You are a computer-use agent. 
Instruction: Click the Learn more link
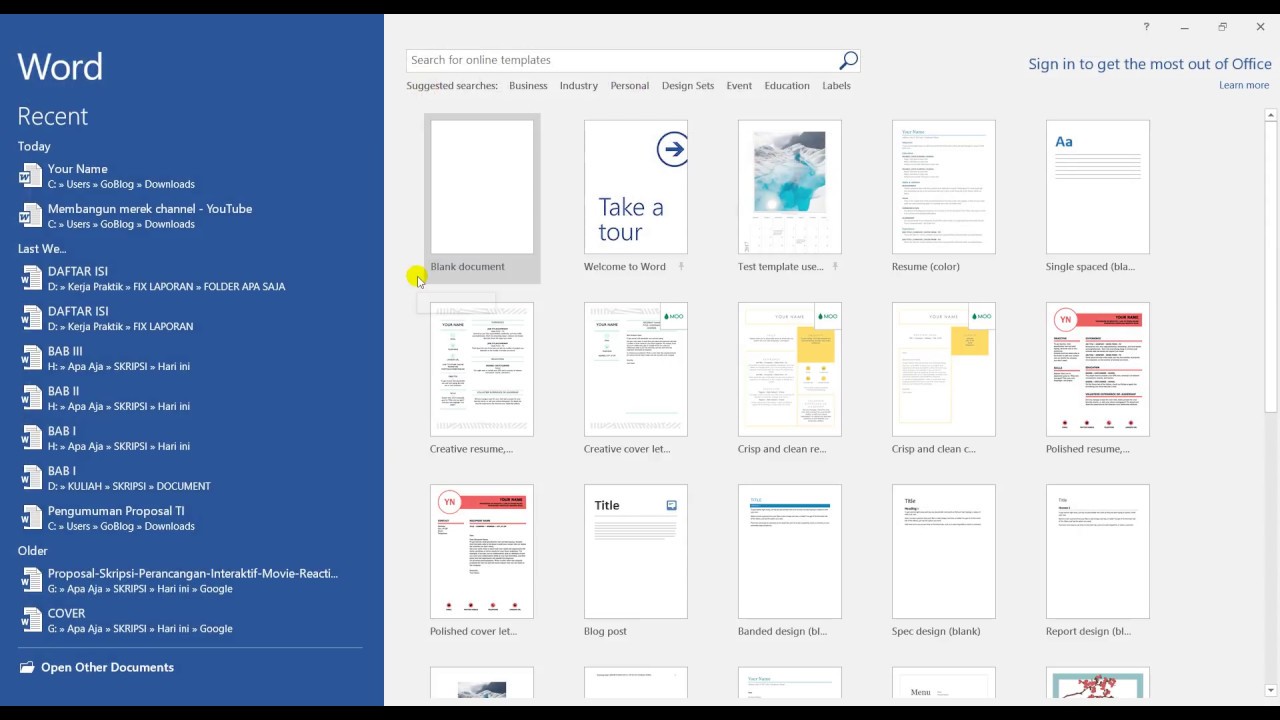tap(1244, 85)
